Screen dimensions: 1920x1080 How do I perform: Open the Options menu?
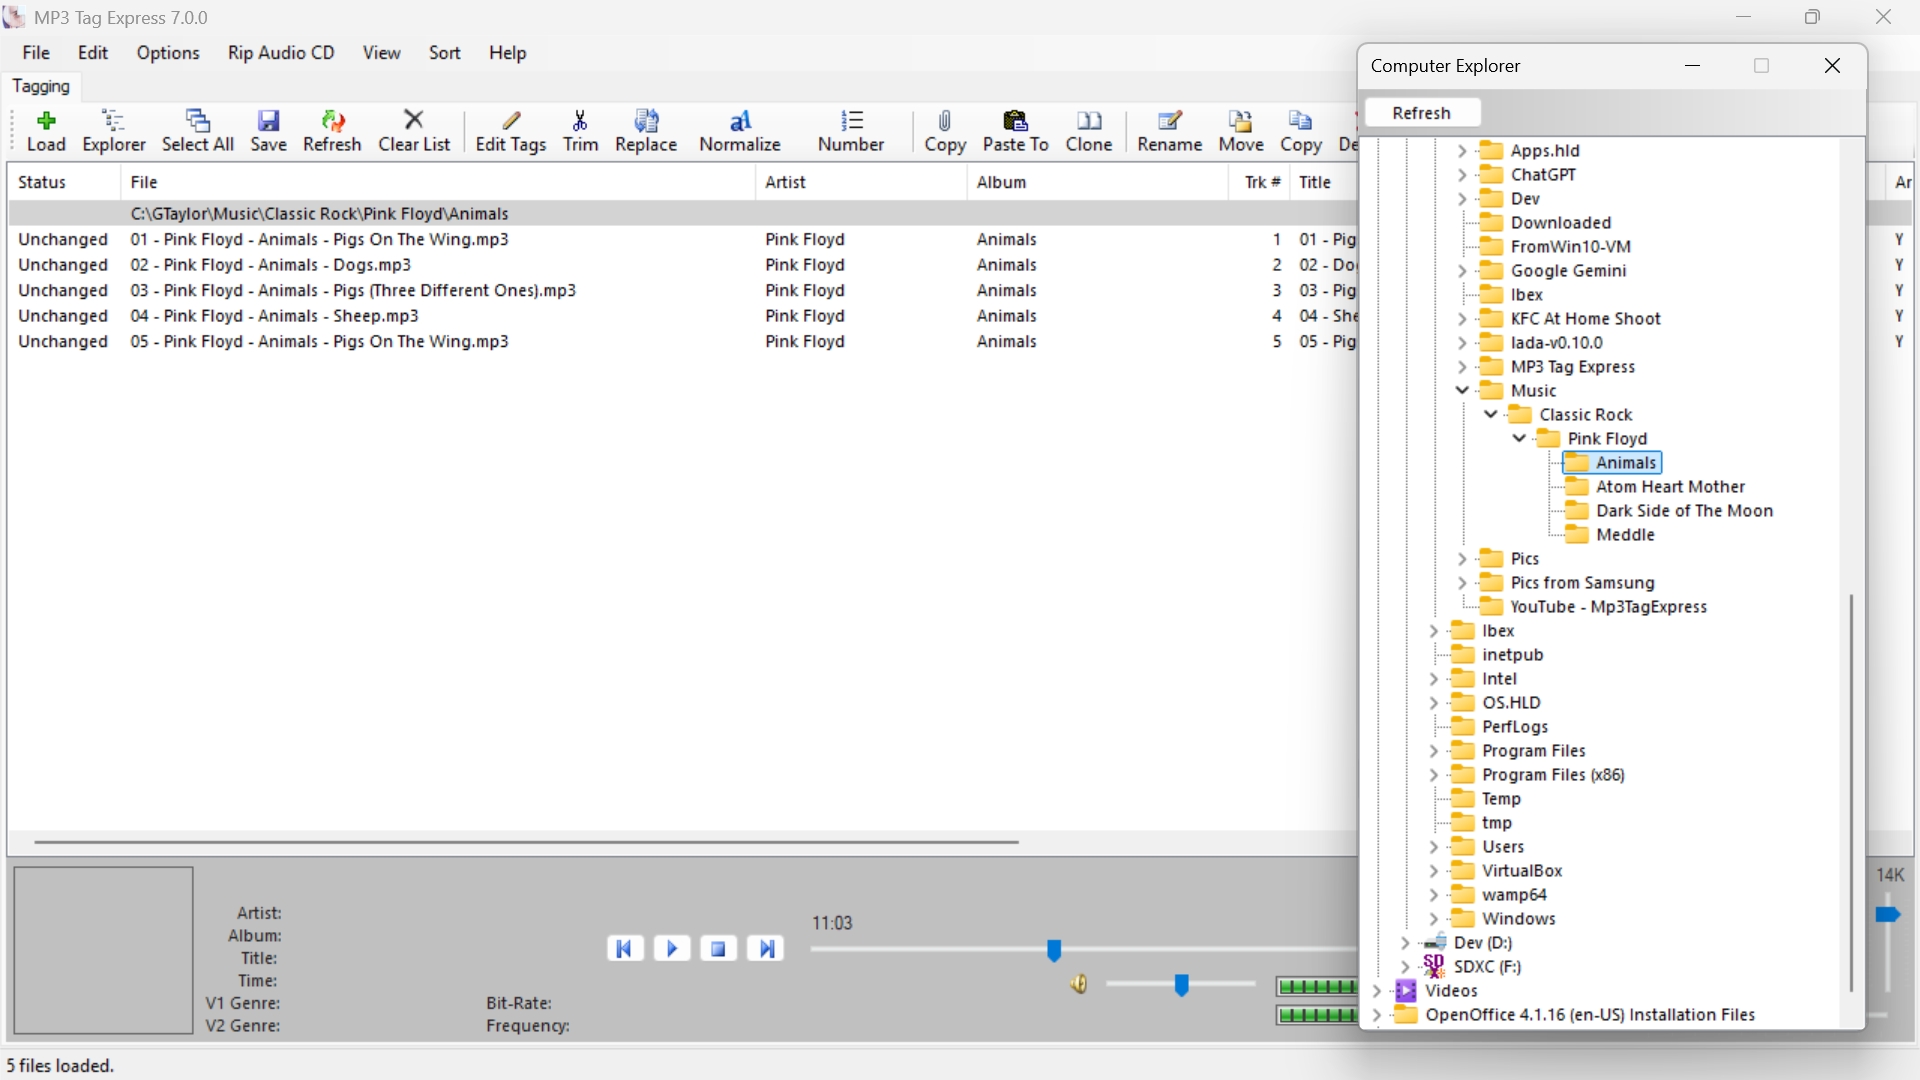coord(168,53)
